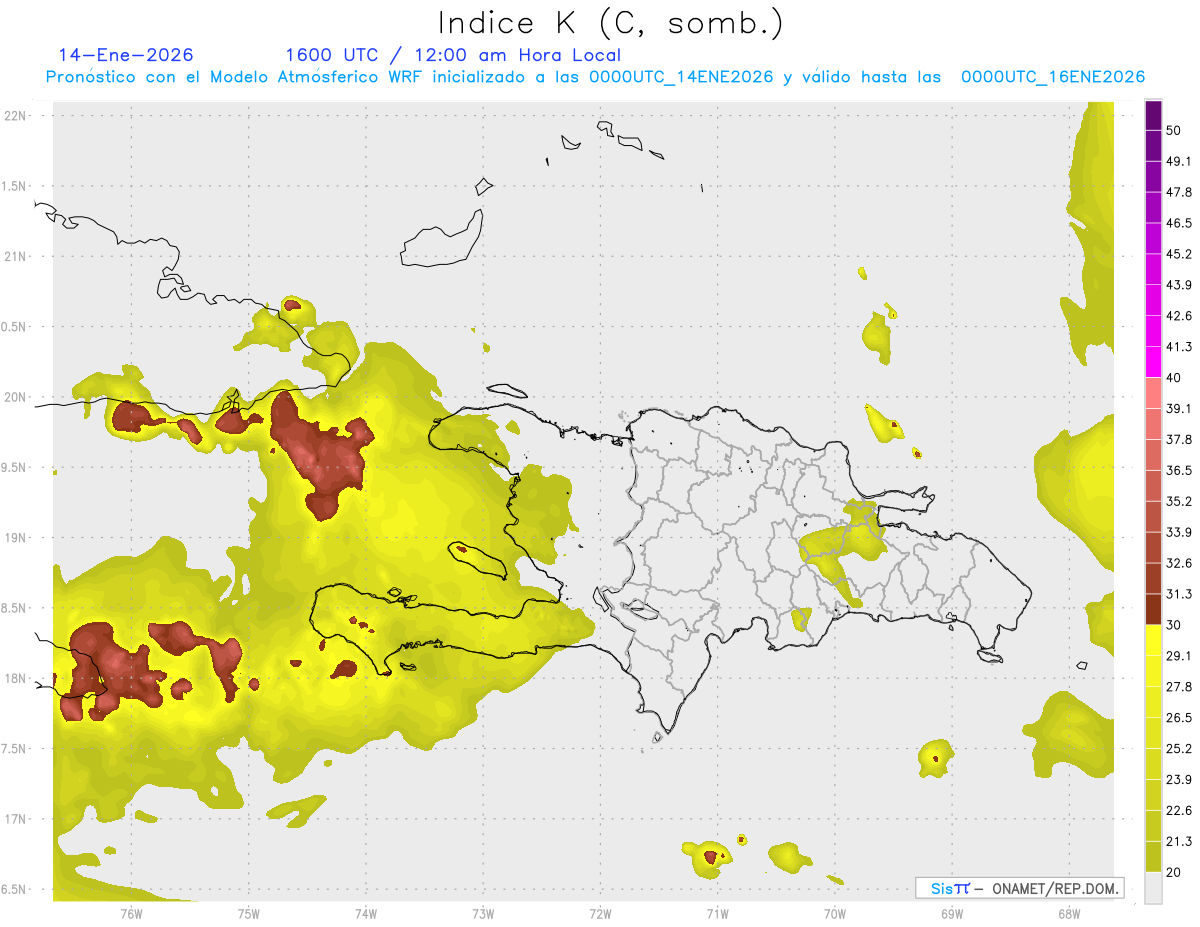Click the time label "1600 UTC / 12:00 am Hora Local"

point(453,55)
